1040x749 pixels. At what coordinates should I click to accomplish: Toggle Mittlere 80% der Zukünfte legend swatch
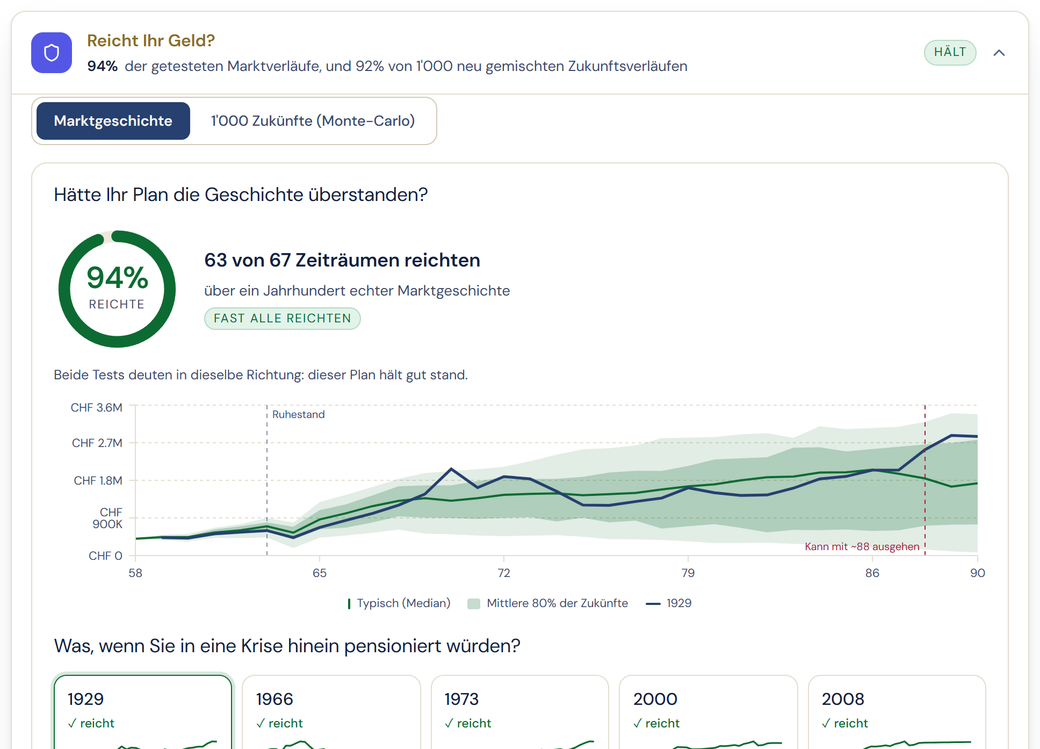[x=474, y=604]
